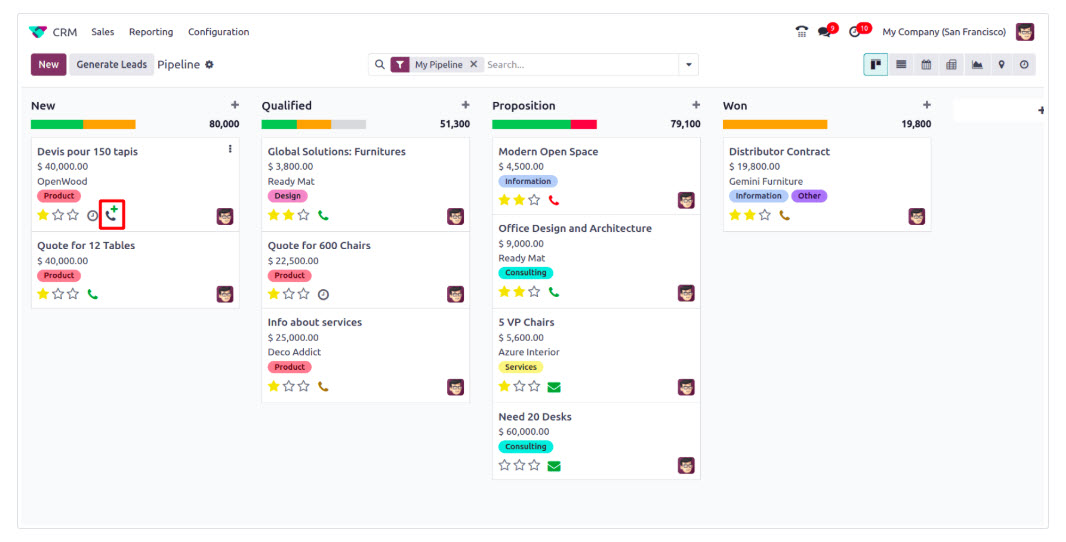Set third priority star on Modern Open Space
The height and width of the screenshot is (542, 1066).
pyautogui.click(x=534, y=200)
